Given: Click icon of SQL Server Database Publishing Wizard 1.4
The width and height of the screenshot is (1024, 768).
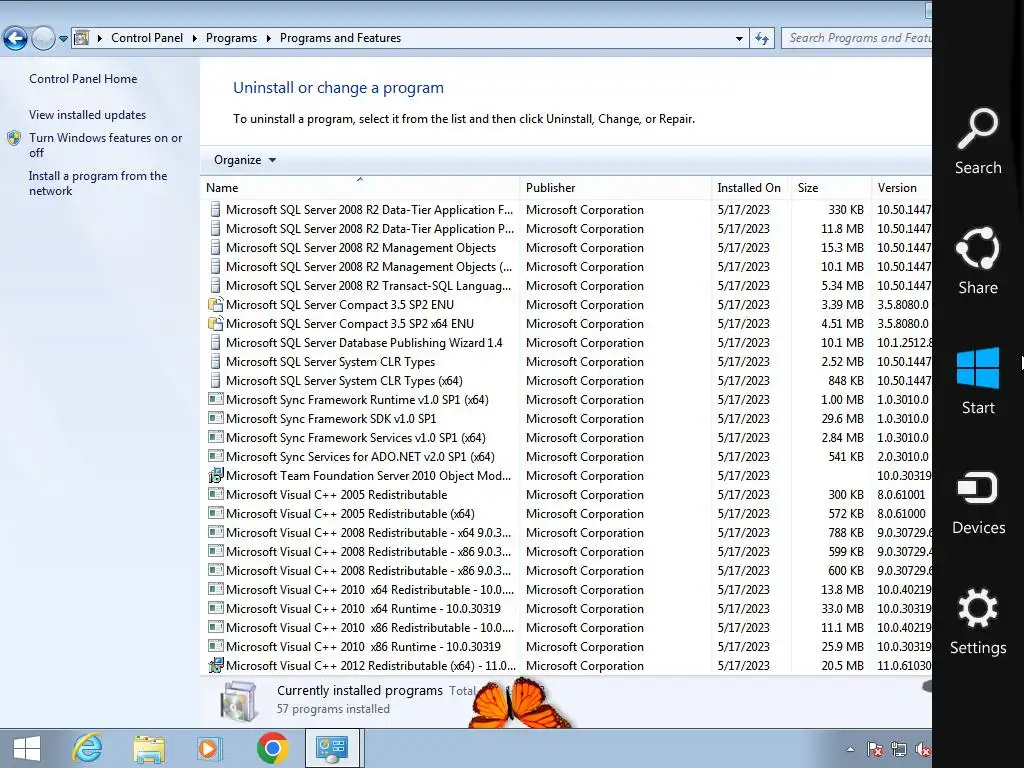Looking at the screenshot, I should tap(216, 342).
